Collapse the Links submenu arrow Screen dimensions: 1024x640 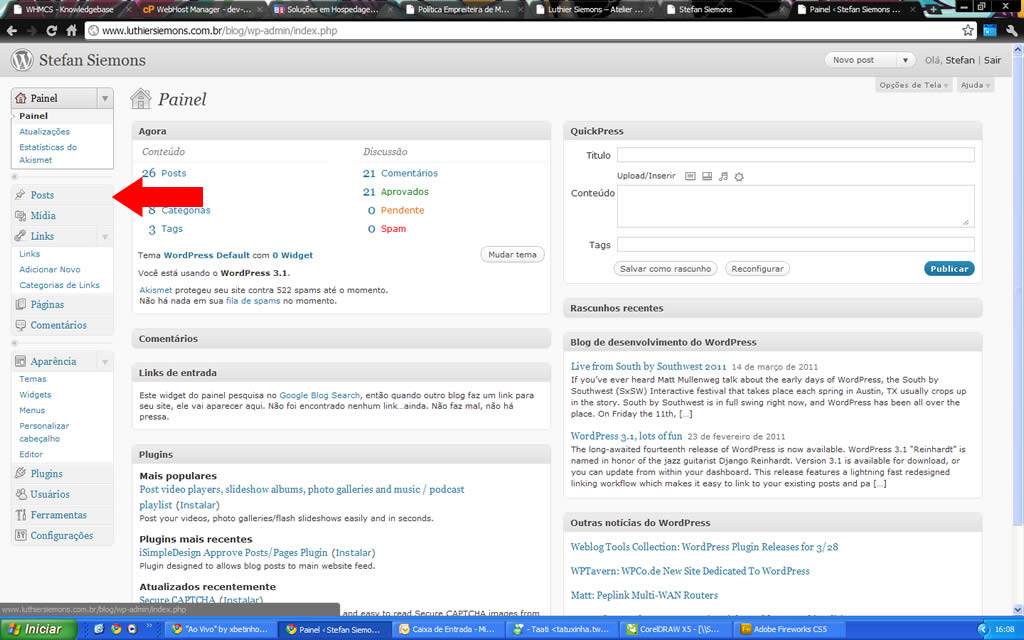pyautogui.click(x=104, y=236)
